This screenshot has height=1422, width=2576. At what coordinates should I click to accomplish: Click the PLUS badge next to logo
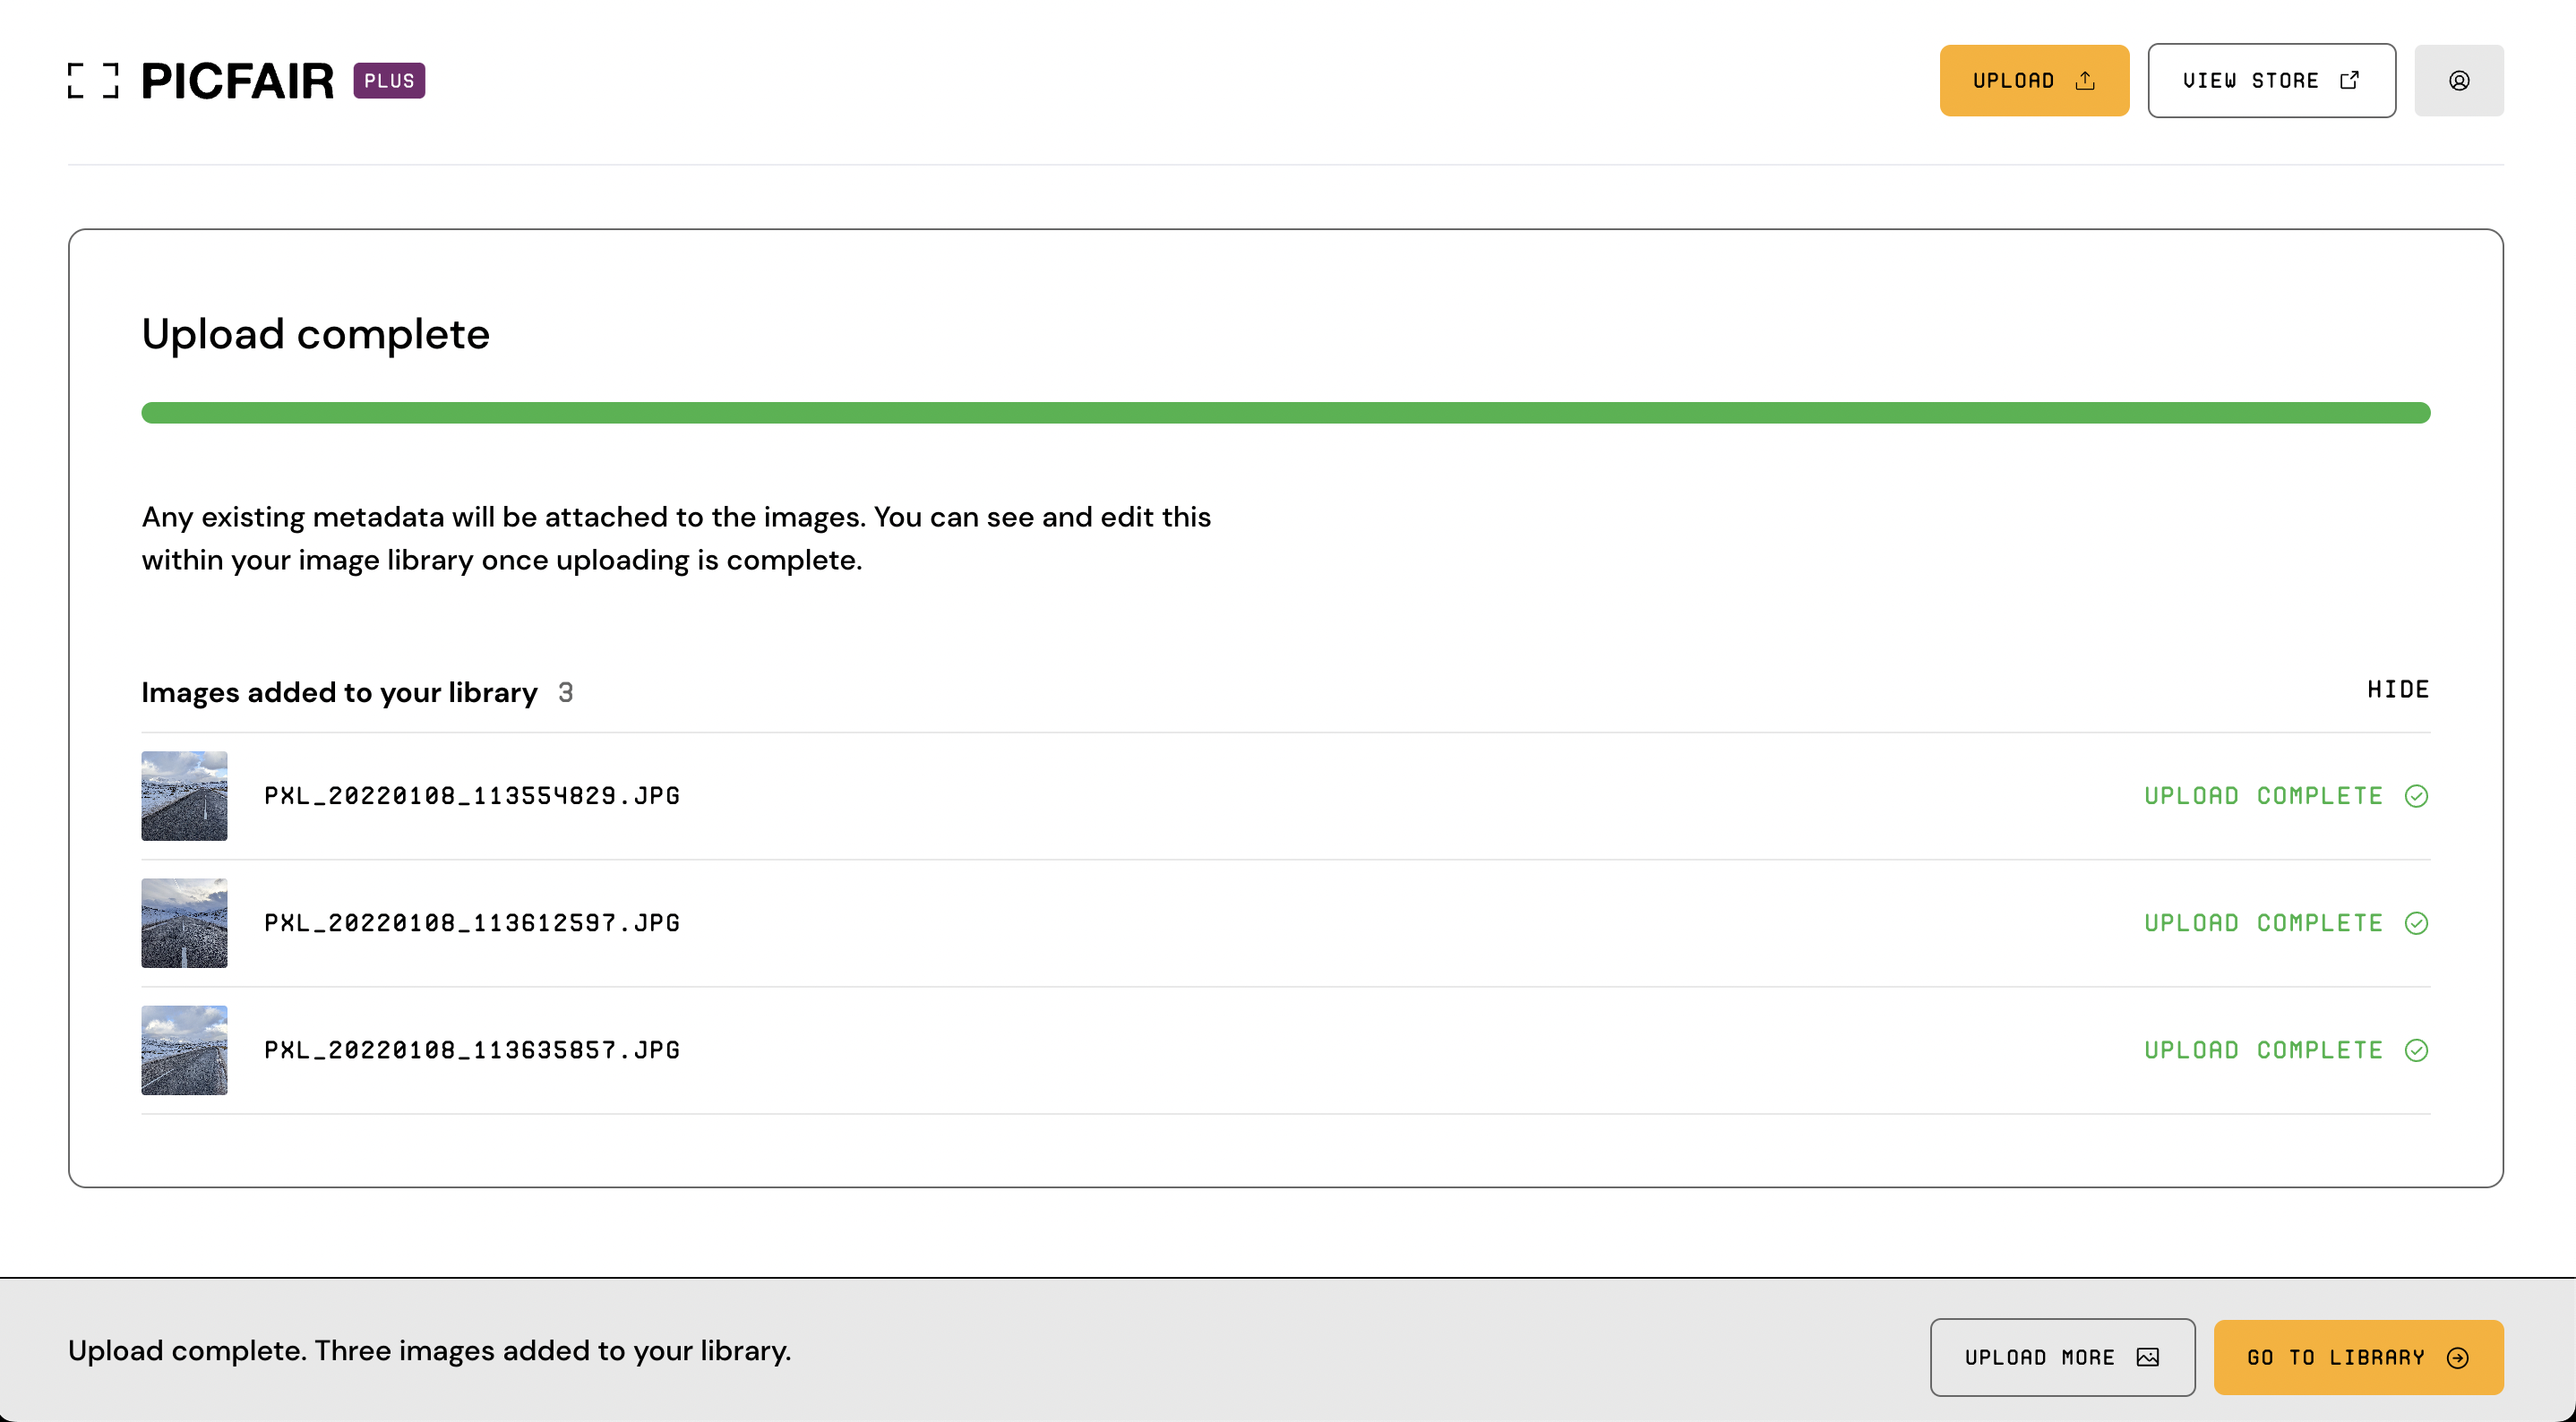pos(389,81)
